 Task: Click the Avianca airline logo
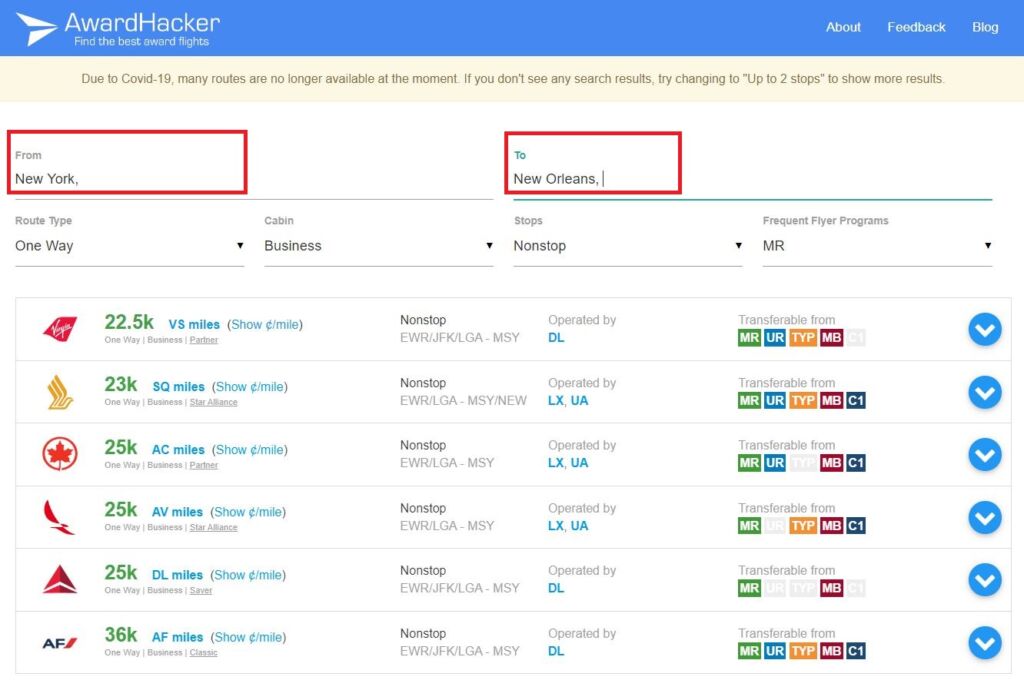pyautogui.click(x=60, y=517)
